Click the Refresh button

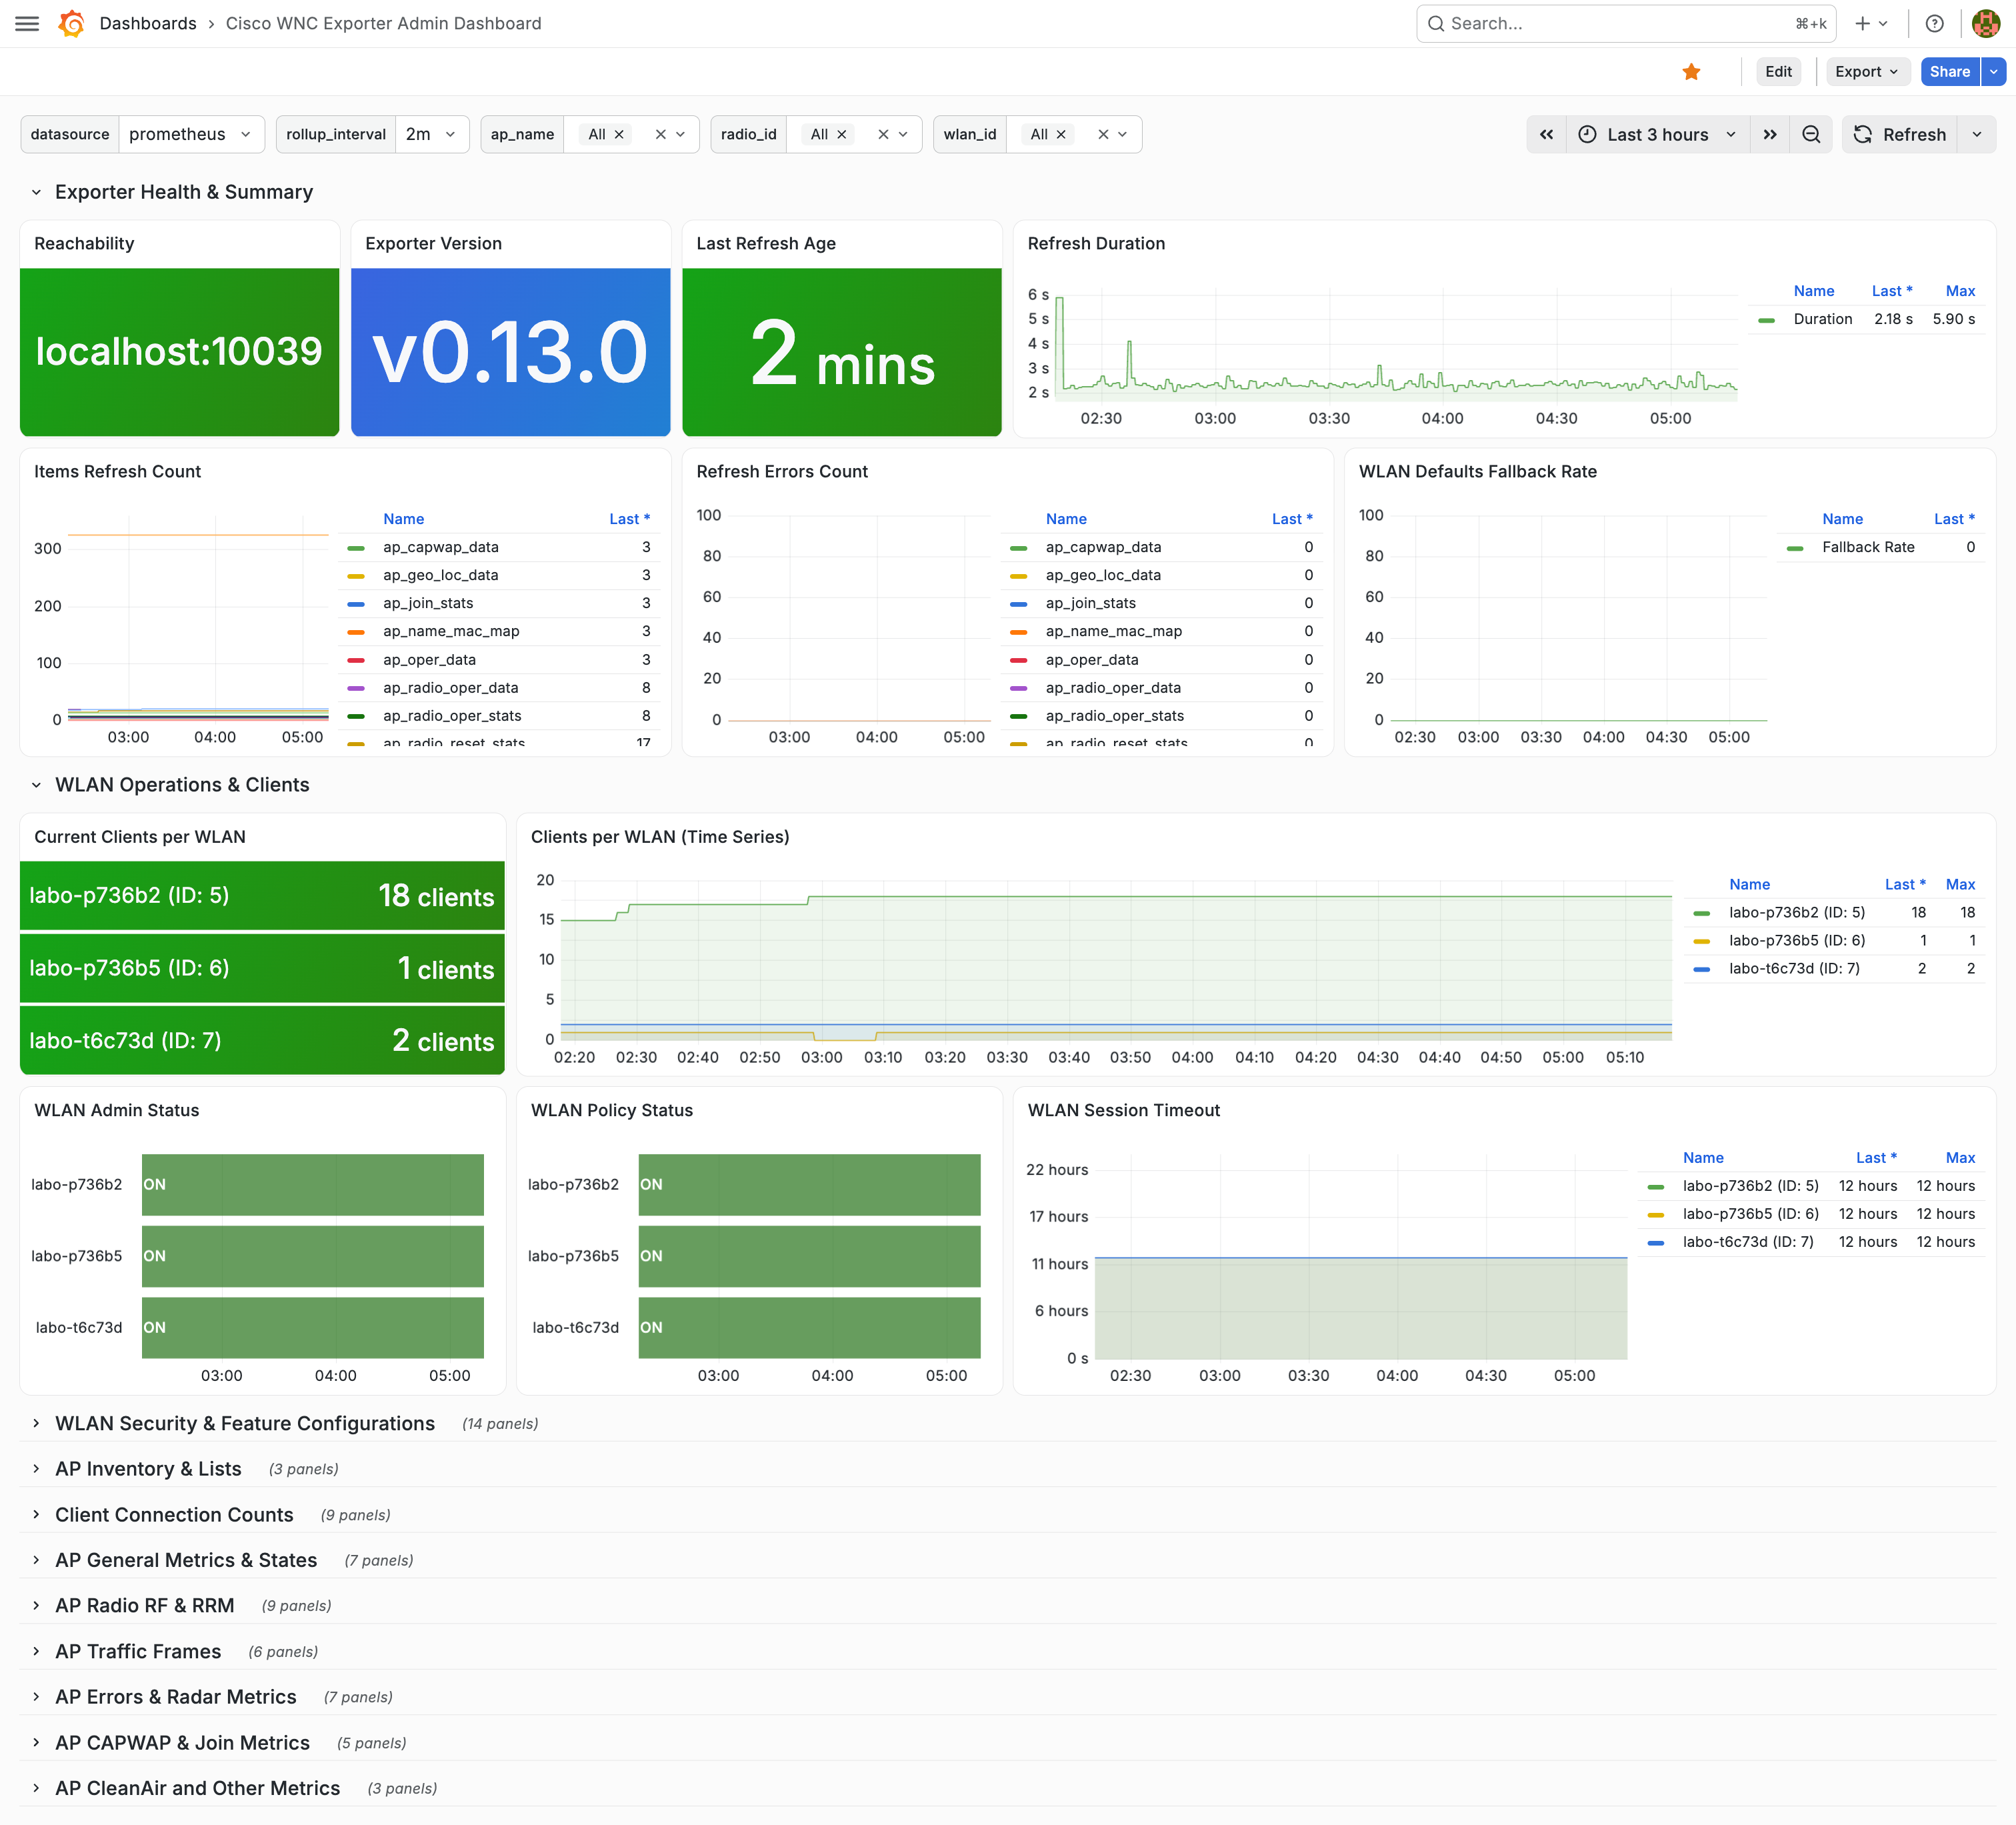tap(1900, 134)
